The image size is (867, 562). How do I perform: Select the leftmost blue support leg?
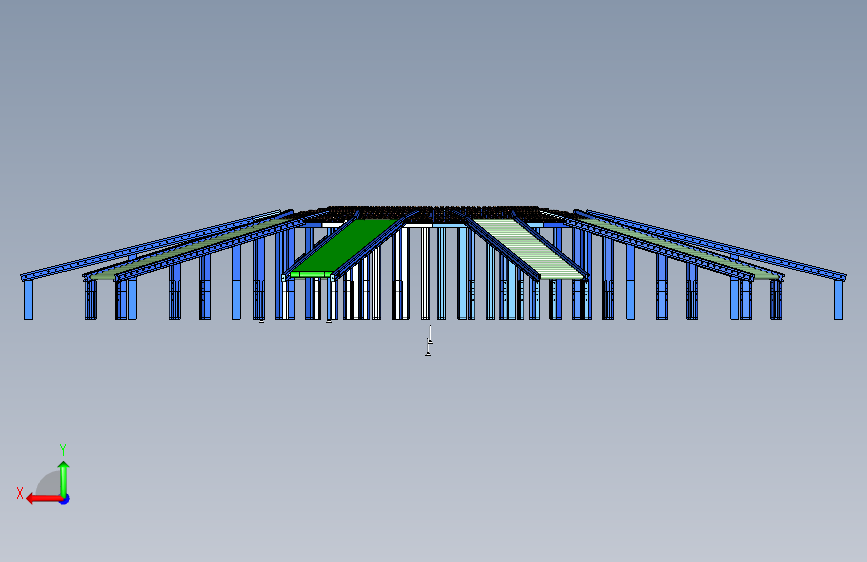coord(28,299)
